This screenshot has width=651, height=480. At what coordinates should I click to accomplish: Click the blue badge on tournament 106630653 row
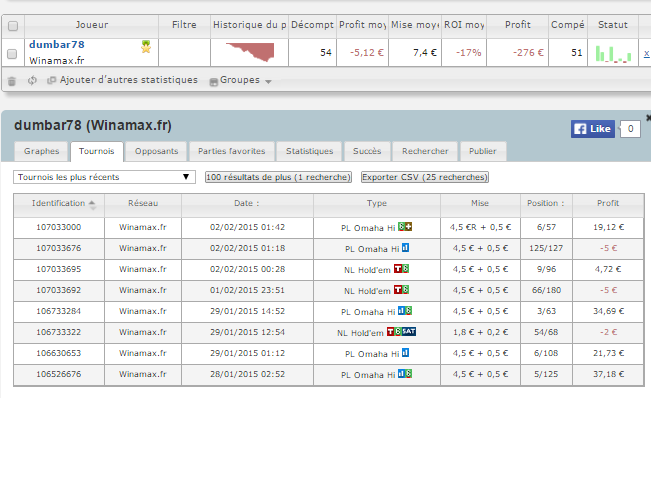[x=406, y=353]
